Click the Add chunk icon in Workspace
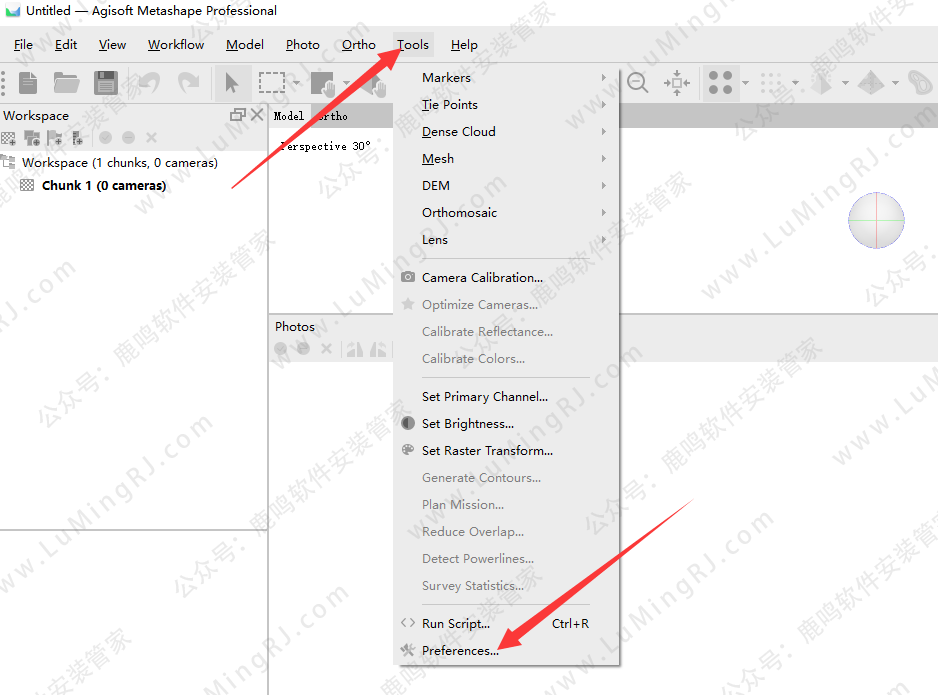The height and width of the screenshot is (695, 938). click(x=9, y=138)
